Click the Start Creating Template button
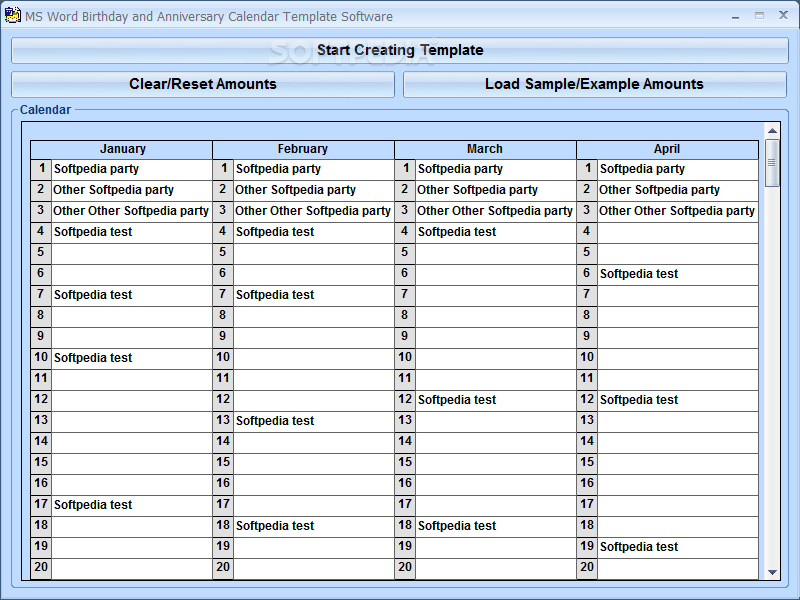Viewport: 800px width, 600px height. coord(400,50)
